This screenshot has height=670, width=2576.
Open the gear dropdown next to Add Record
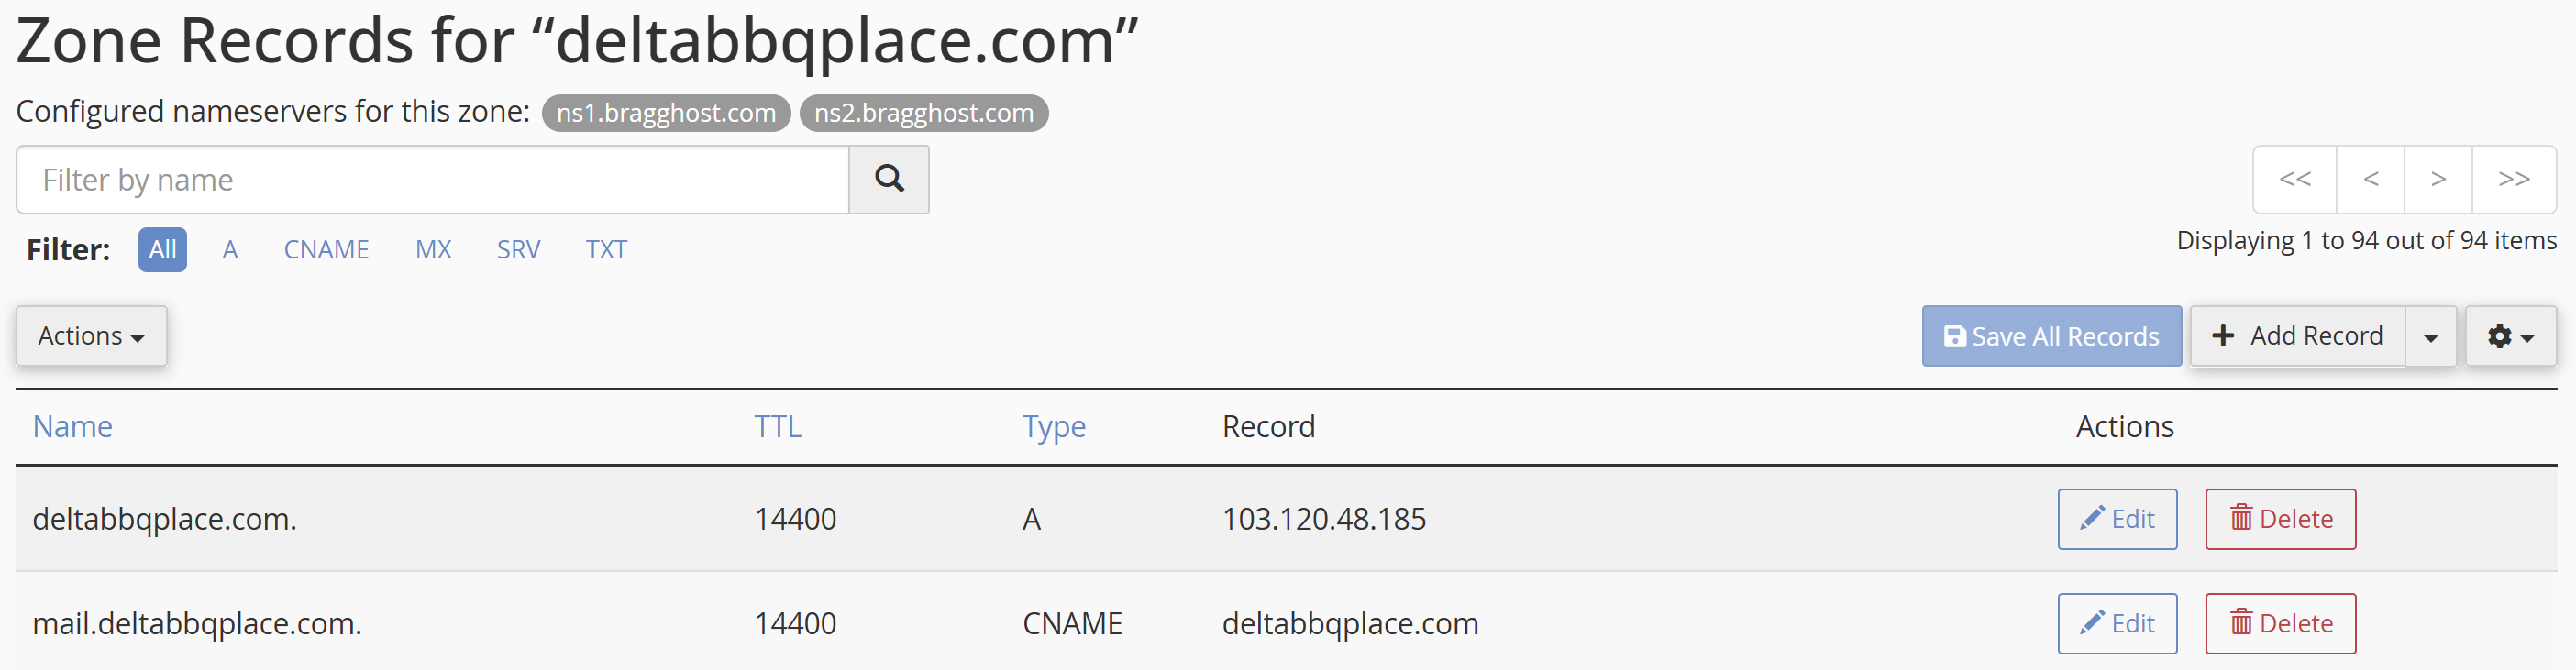click(2510, 336)
